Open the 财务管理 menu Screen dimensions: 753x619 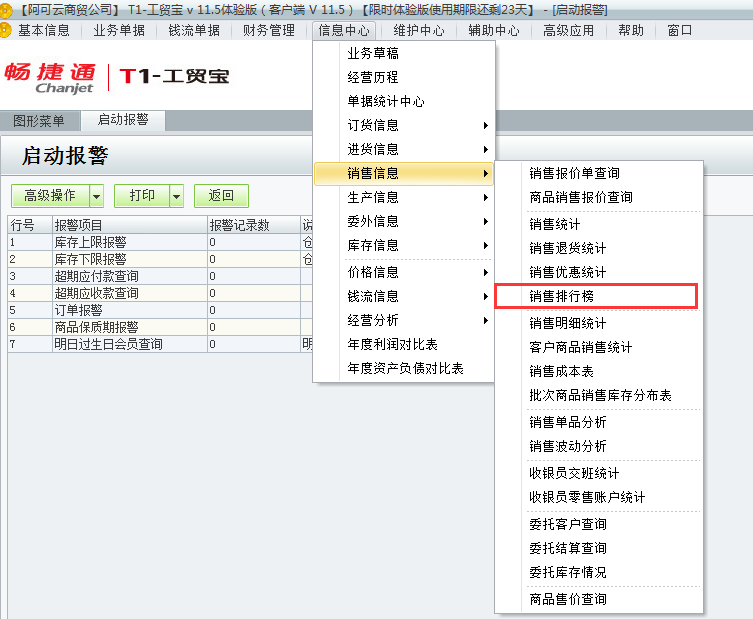point(268,31)
